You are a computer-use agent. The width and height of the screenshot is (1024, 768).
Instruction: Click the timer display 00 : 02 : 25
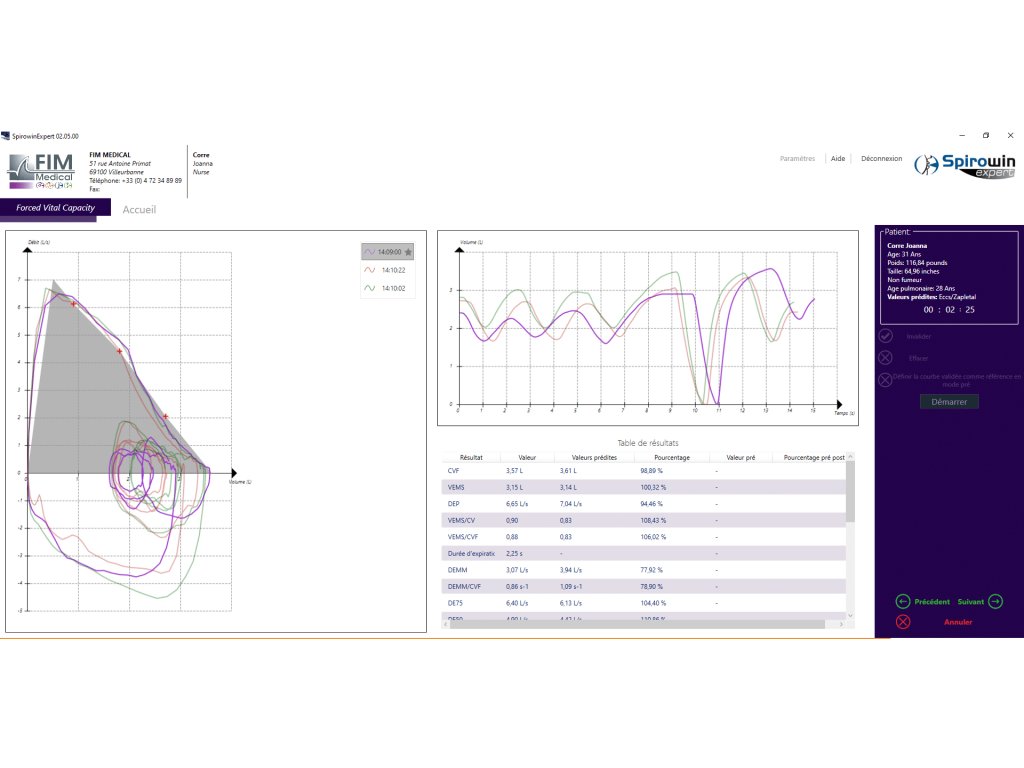coord(949,310)
